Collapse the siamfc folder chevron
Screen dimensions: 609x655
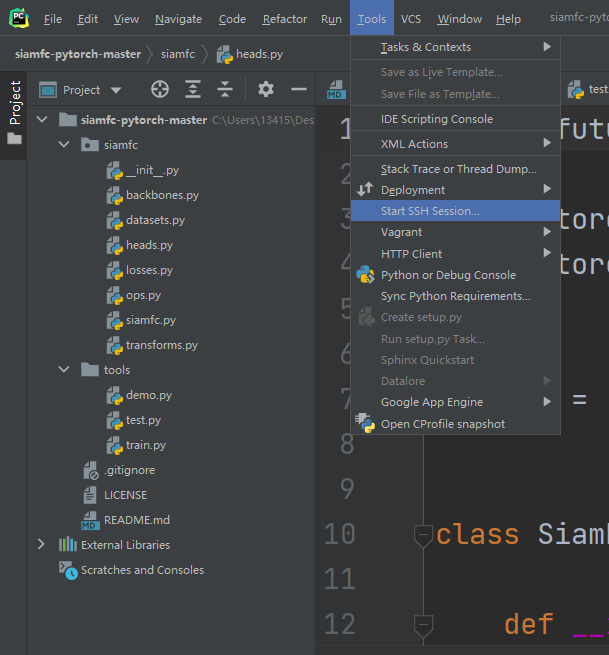click(x=64, y=145)
